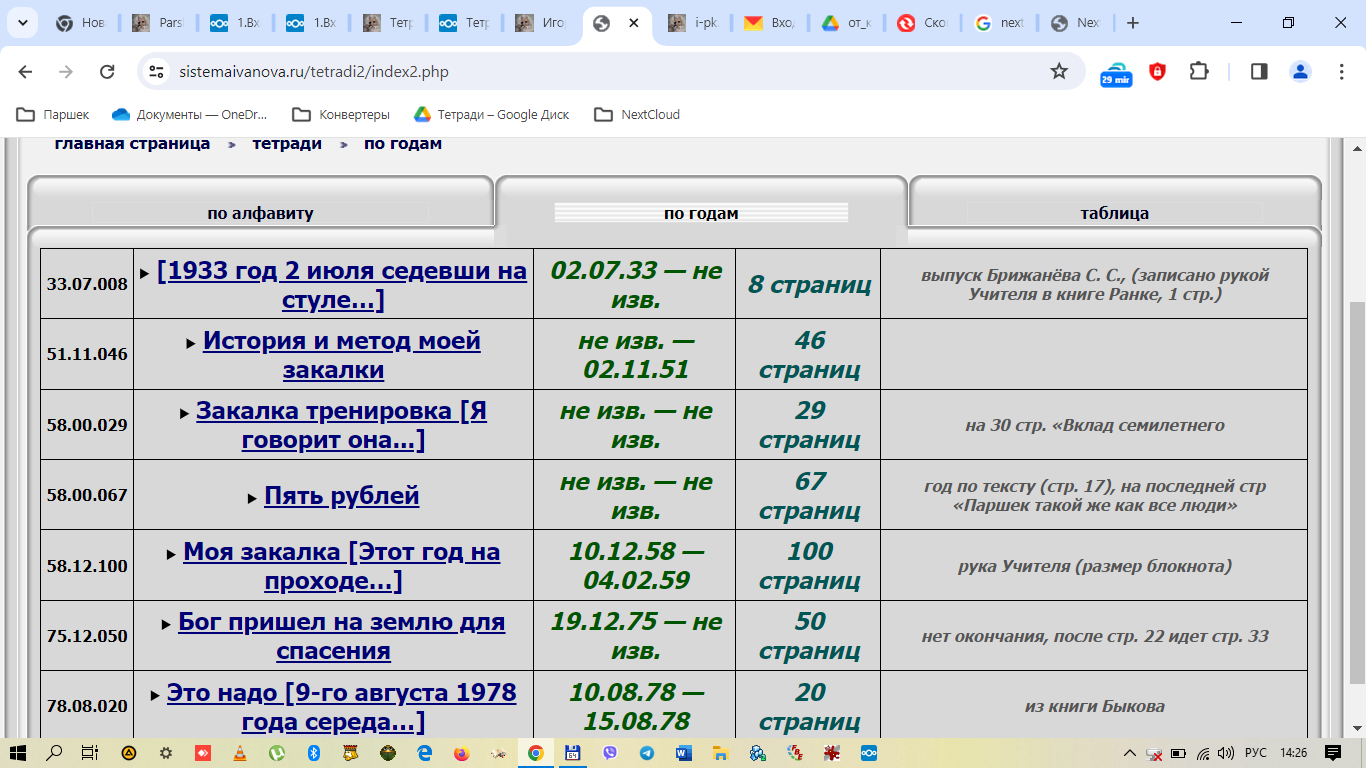Open the Chrome side panel
Screen dimensions: 1366x768
point(1259,71)
